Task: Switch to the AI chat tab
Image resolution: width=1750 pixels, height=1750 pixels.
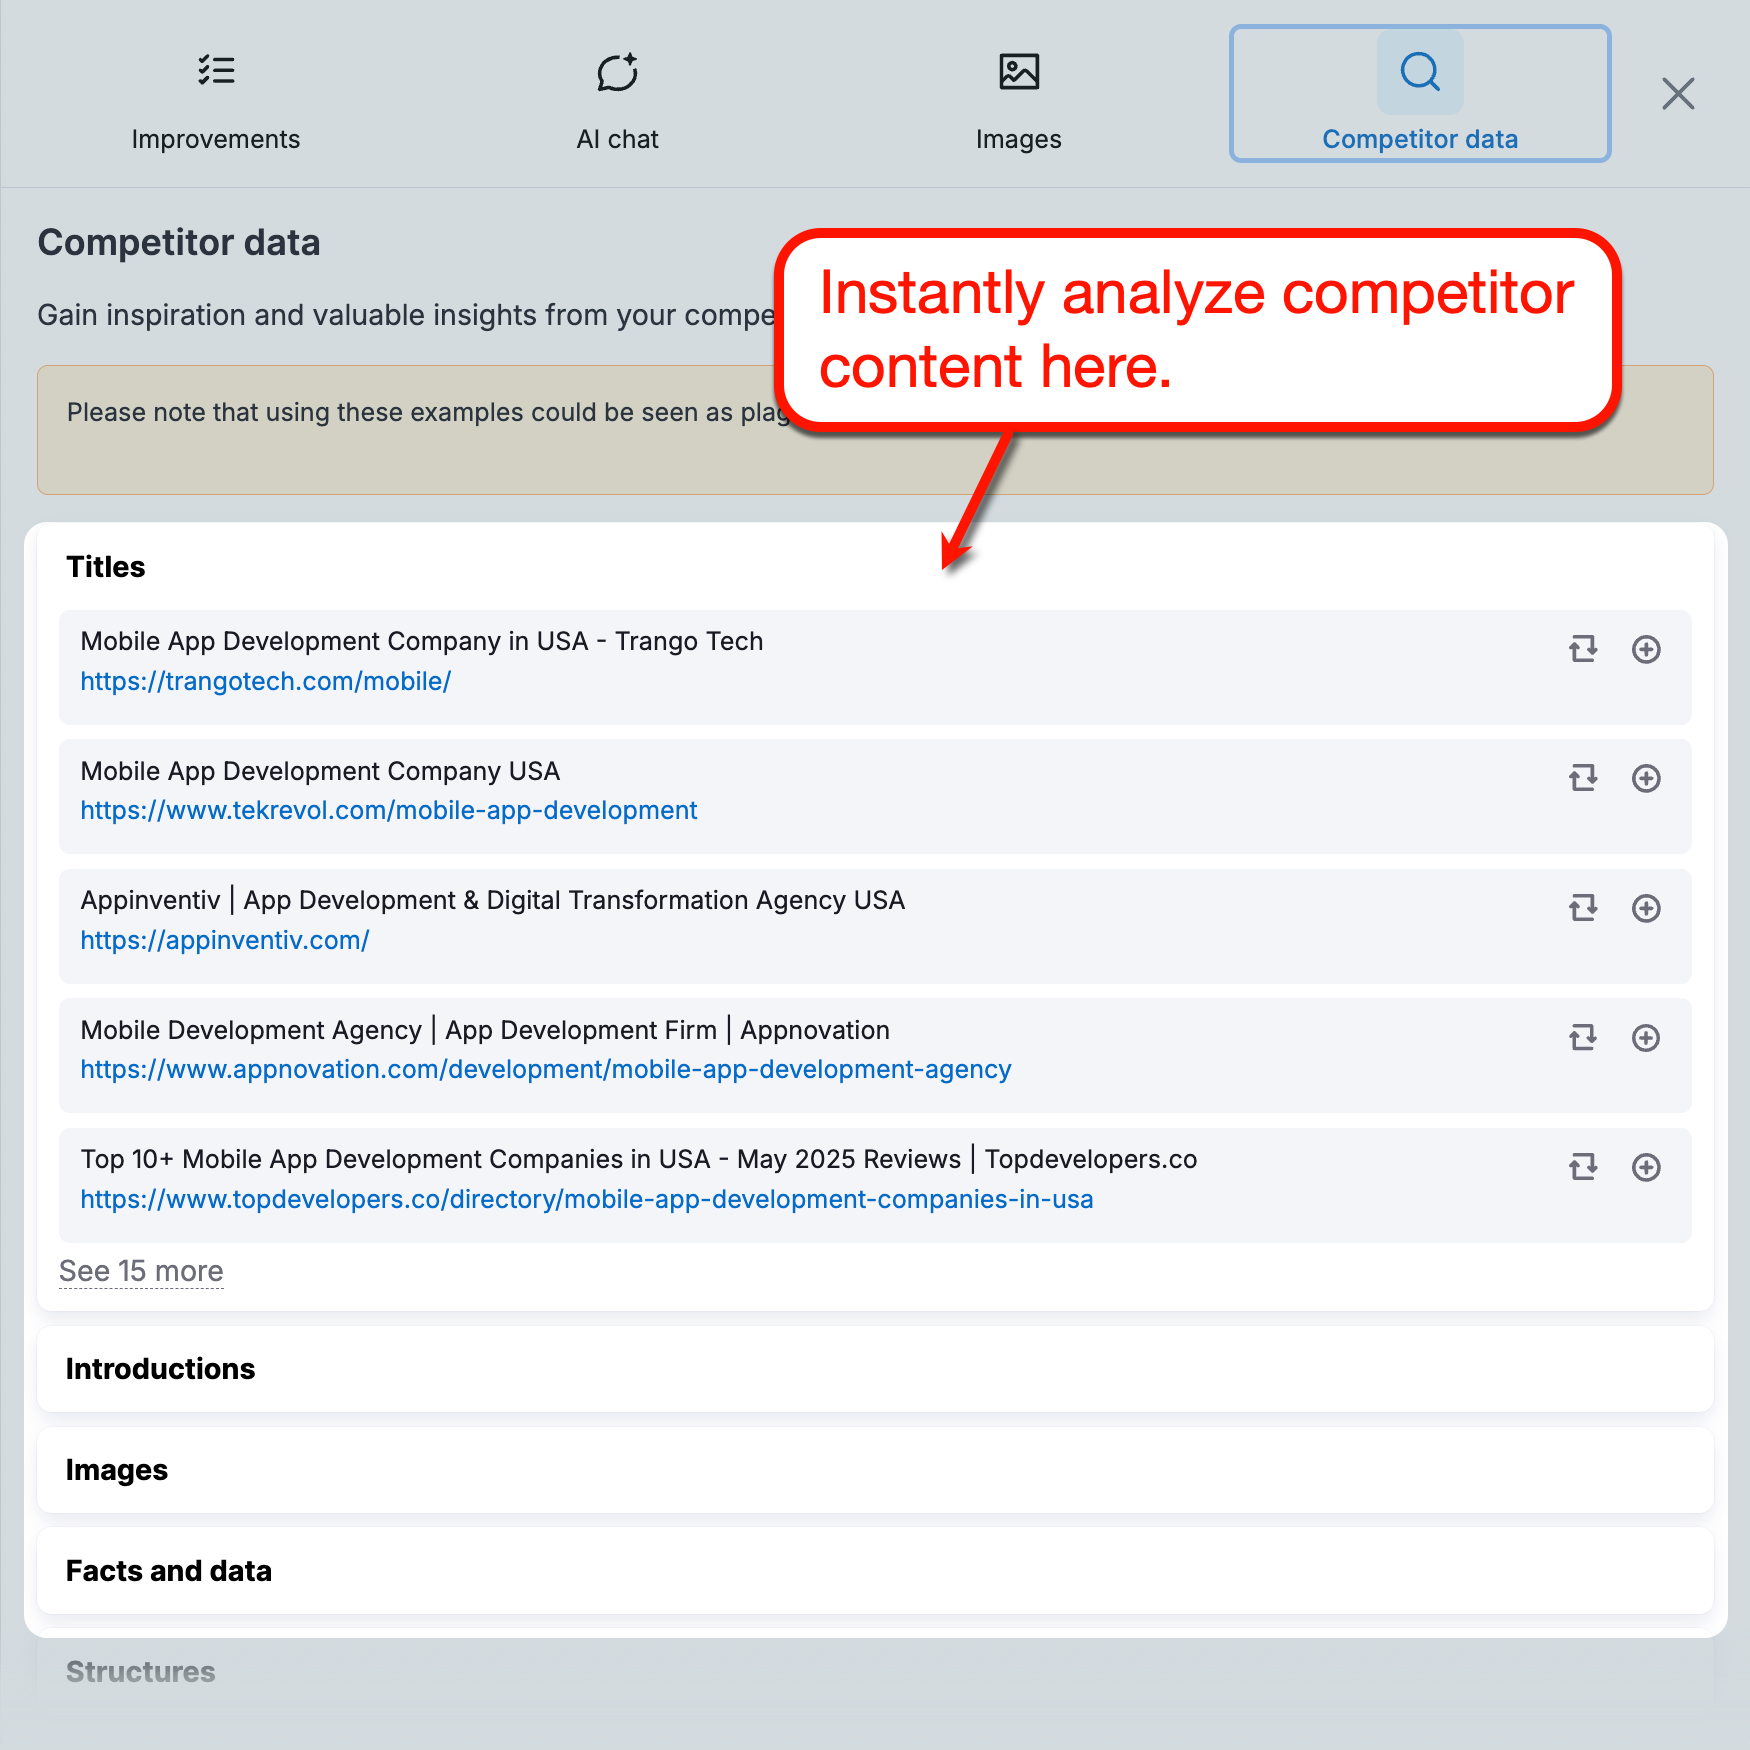Action: pyautogui.click(x=617, y=95)
